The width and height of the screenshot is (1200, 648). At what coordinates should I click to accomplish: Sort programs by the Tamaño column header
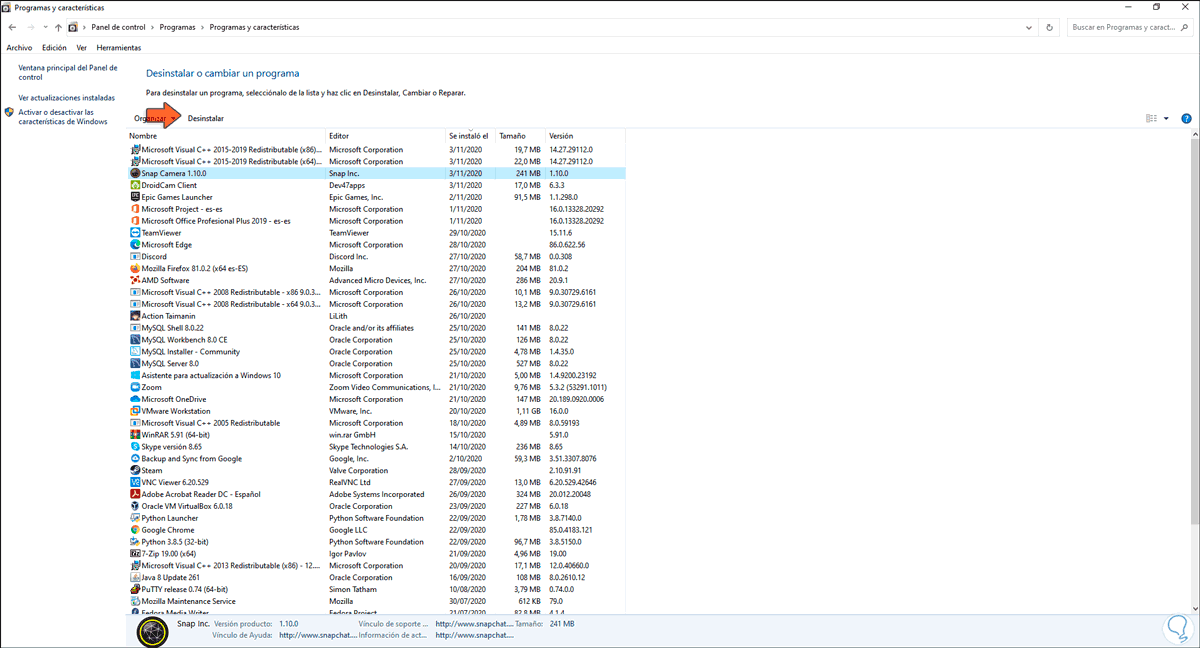[514, 136]
